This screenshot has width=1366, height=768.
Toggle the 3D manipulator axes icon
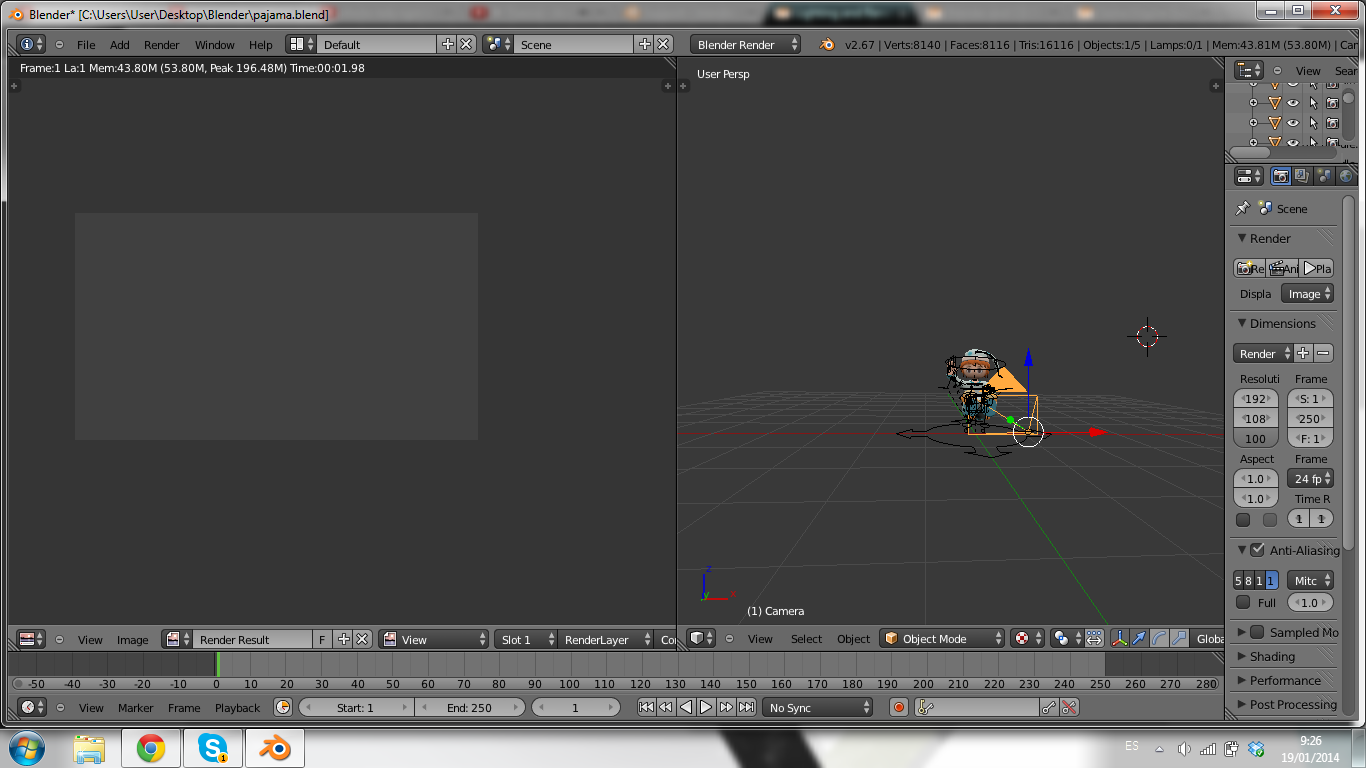1119,638
